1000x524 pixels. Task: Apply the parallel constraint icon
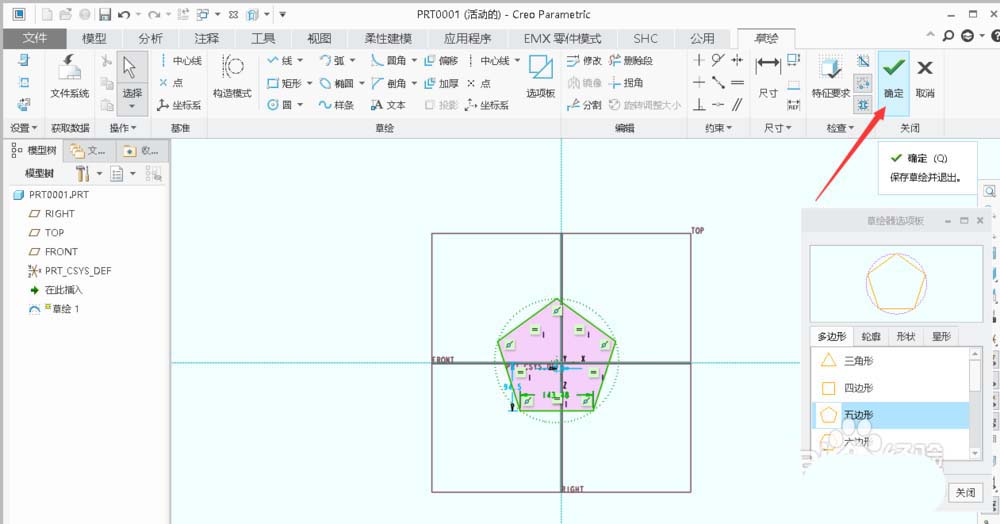737,105
